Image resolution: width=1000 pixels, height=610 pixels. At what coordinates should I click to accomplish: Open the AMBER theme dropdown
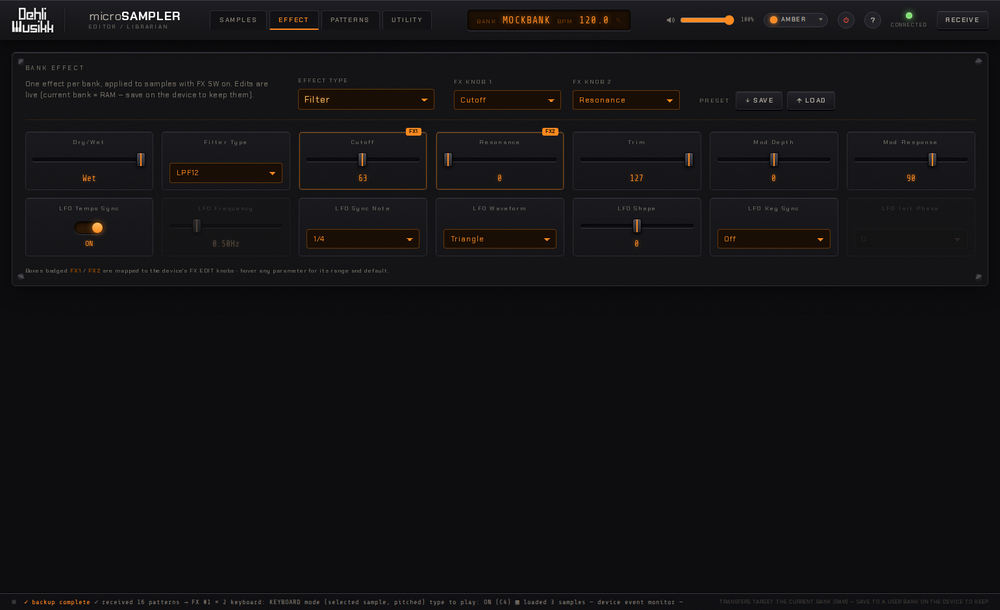pos(795,20)
